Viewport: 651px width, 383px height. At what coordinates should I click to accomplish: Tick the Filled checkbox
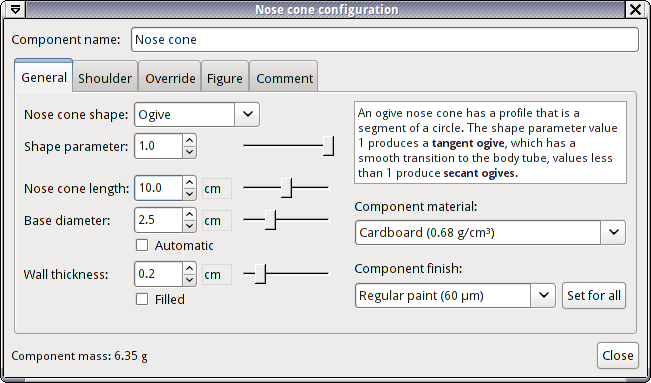coord(142,299)
